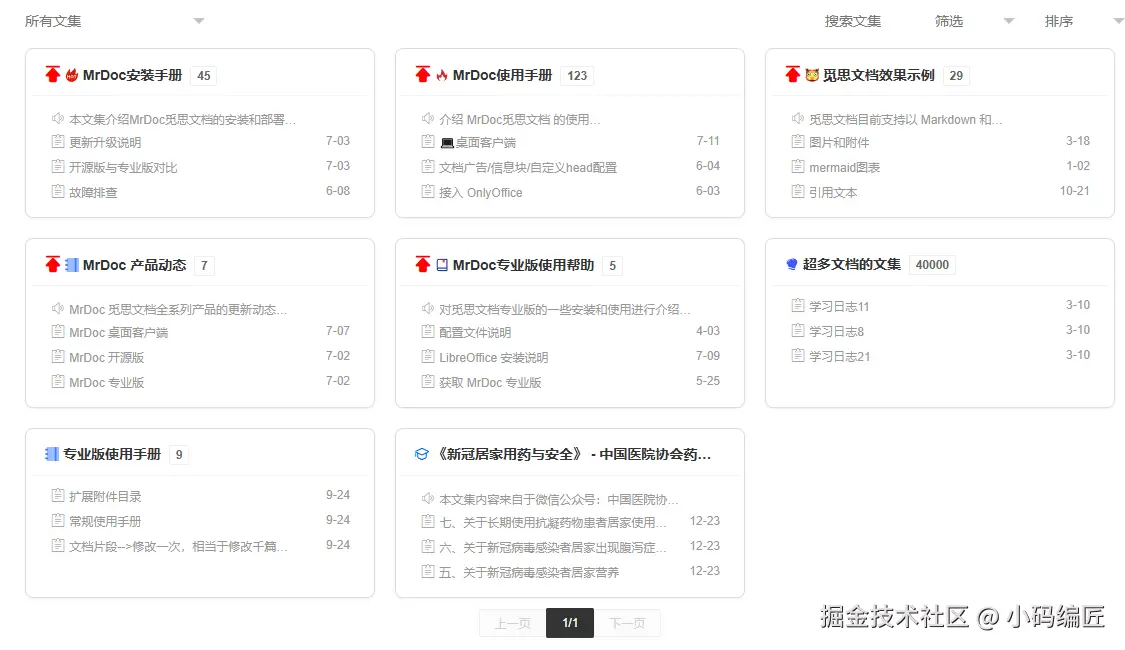
Task: Click speaker icon next to 本文集介绍MrDoc觅思文档
Action: (x=57, y=118)
